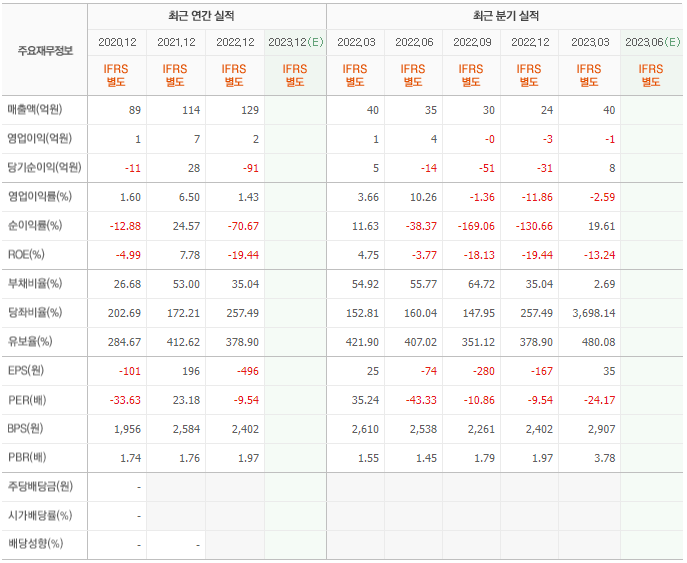This screenshot has height=563, width=687.
Task: Click ROE value -13.24 for 2023.03
Action: [599, 255]
